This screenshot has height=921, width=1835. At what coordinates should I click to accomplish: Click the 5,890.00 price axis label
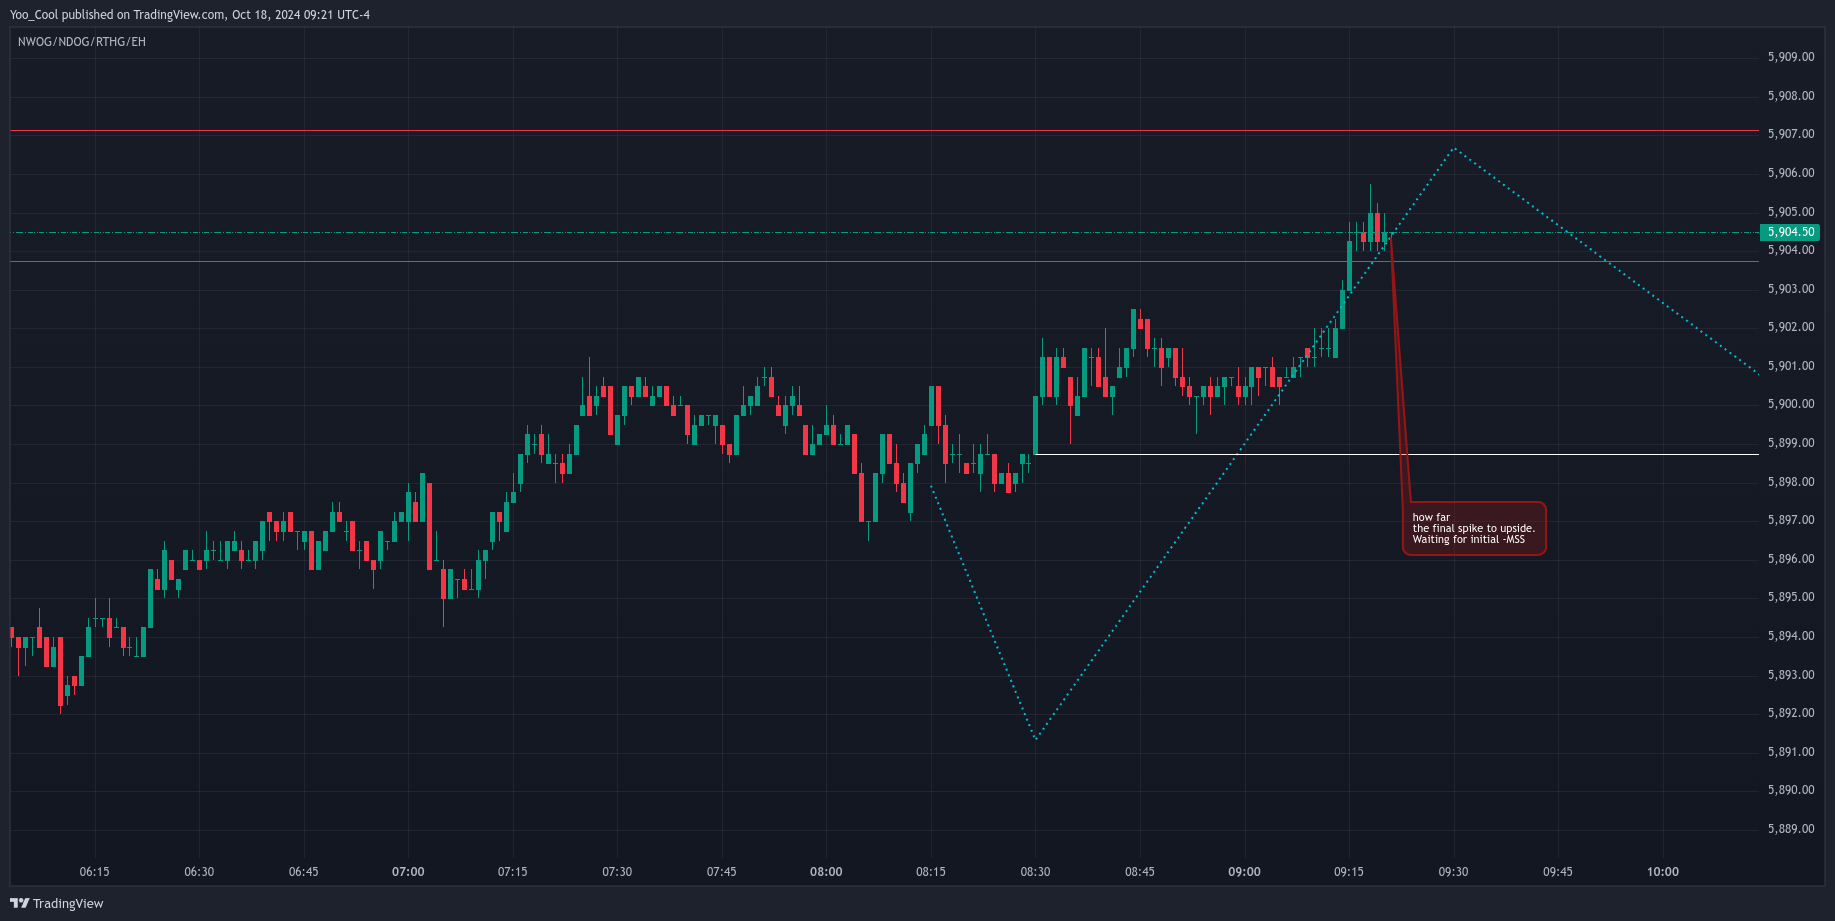(1791, 790)
